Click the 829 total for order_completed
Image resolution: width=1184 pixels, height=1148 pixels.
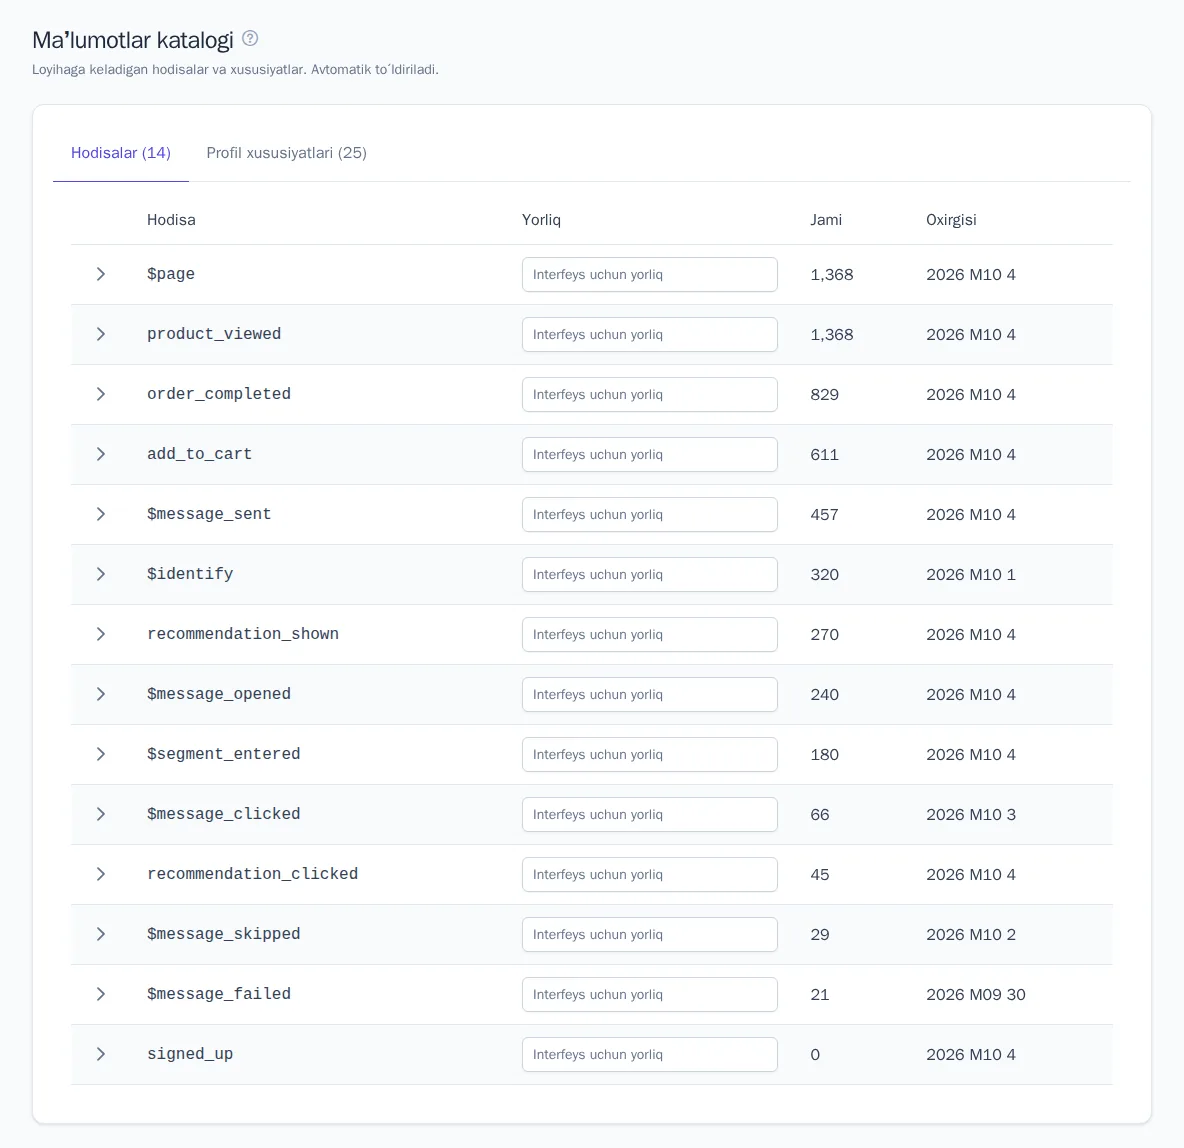pyautogui.click(x=825, y=394)
